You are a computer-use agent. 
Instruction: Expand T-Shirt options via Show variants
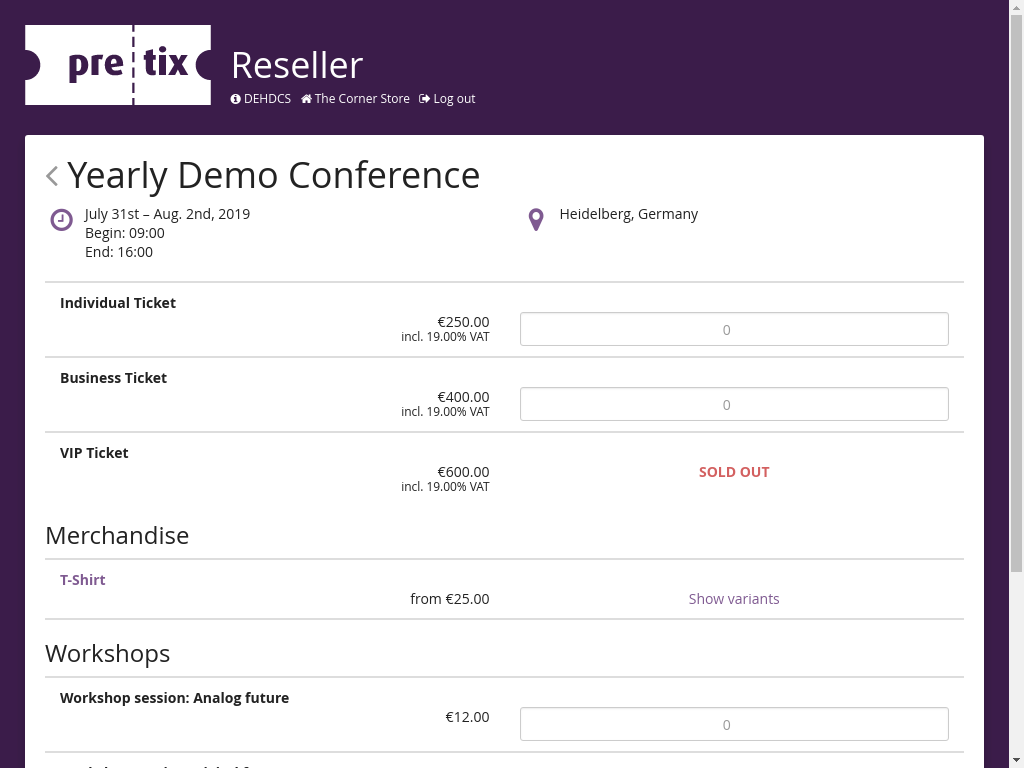click(x=733, y=599)
